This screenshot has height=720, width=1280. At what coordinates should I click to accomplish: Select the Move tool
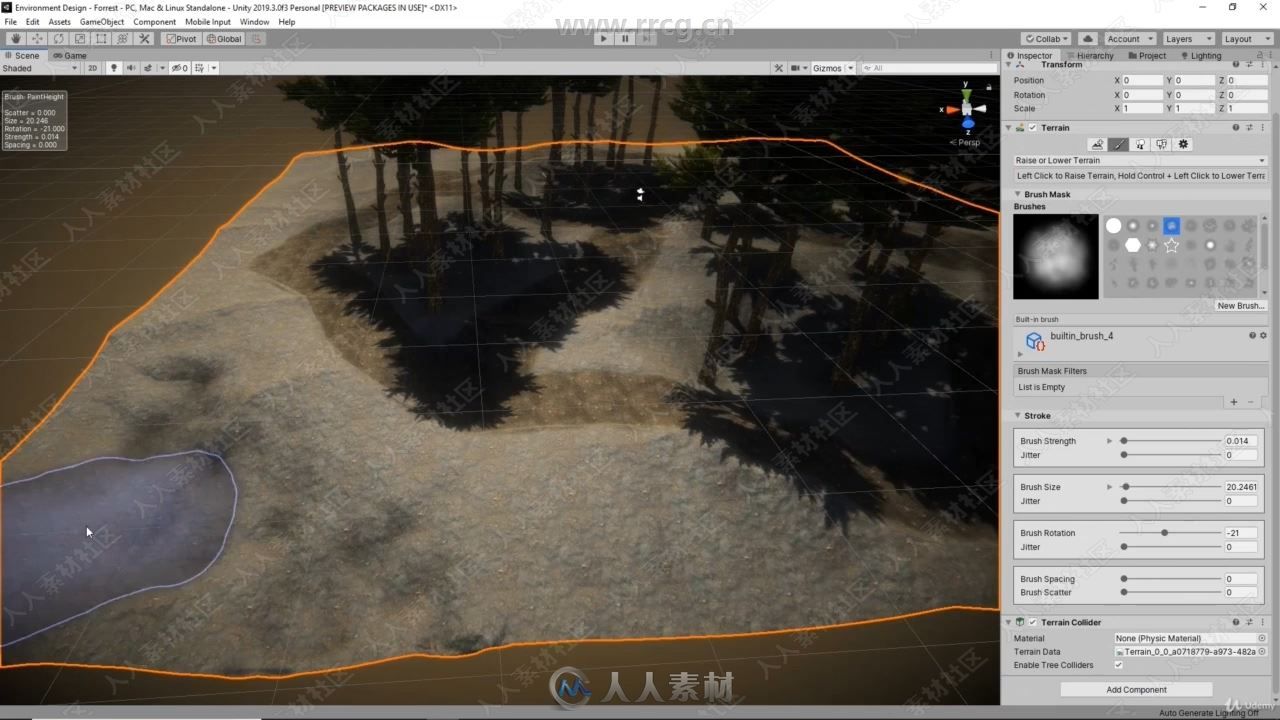37,39
